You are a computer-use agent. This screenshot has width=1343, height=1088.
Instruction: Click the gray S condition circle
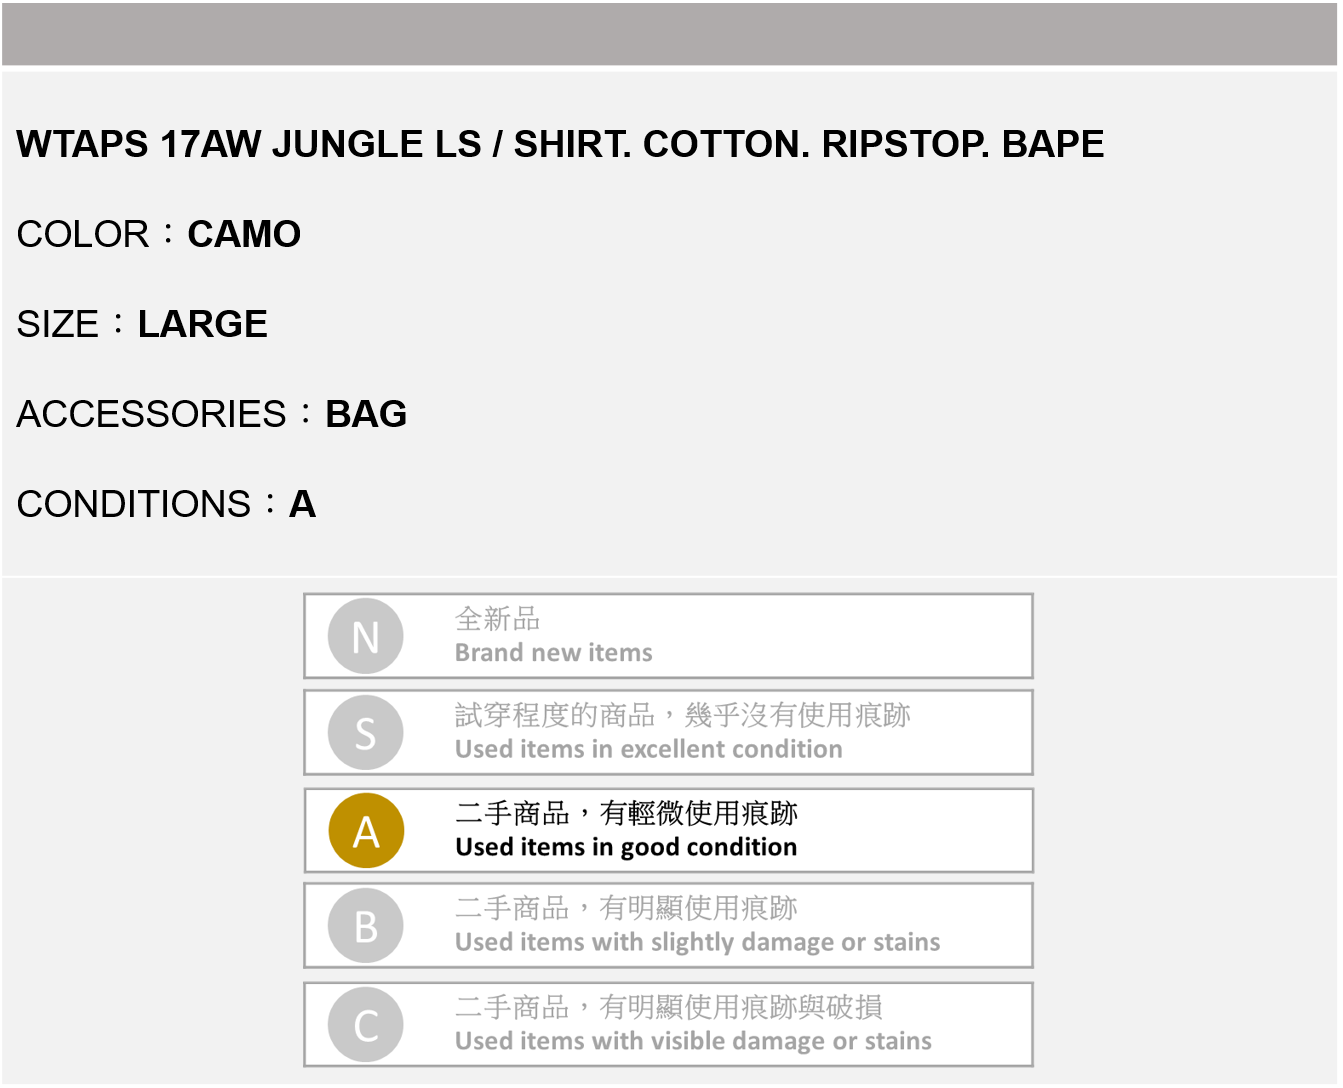click(x=366, y=733)
